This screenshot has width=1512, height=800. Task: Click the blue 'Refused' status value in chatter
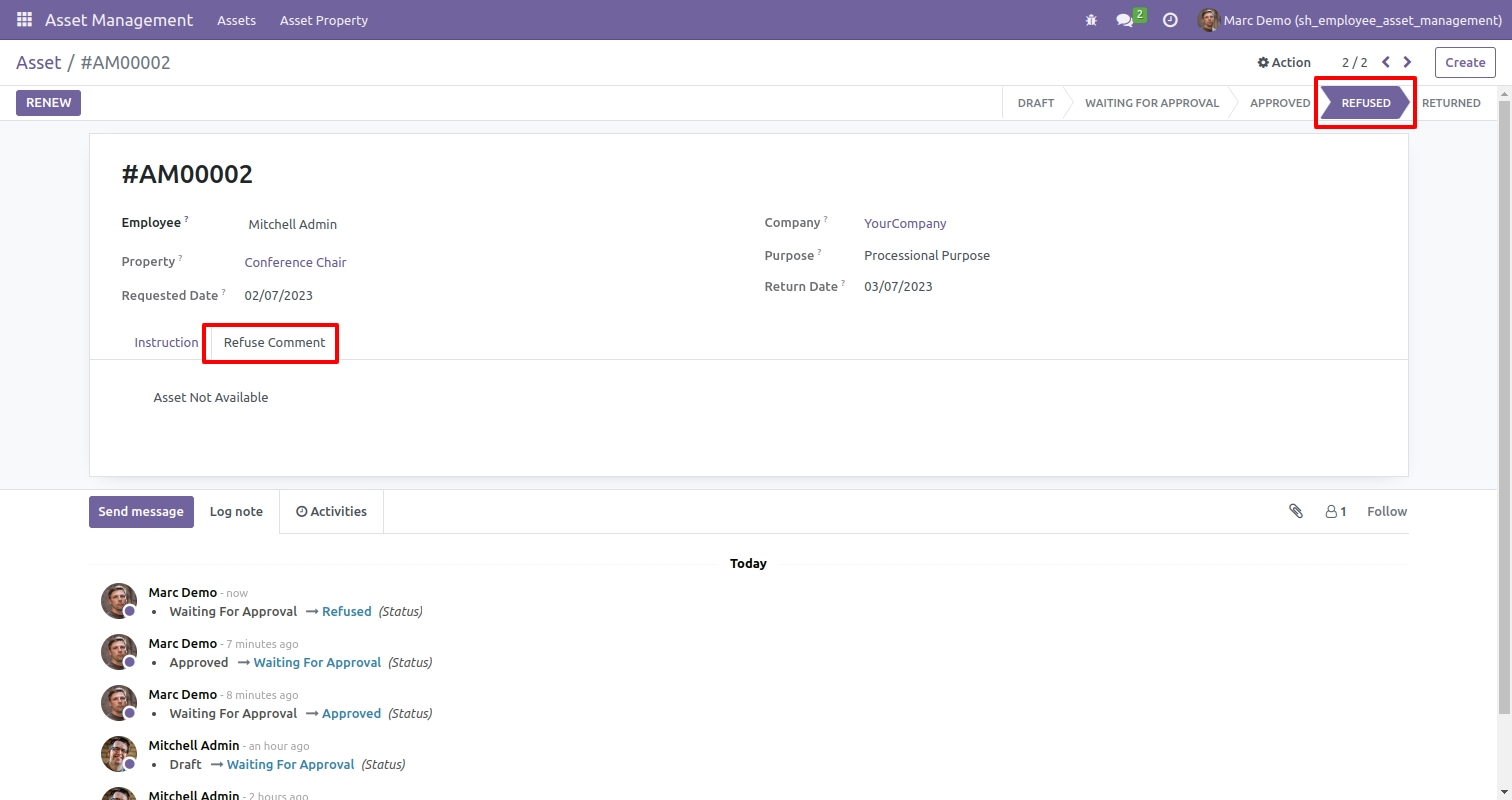point(347,611)
